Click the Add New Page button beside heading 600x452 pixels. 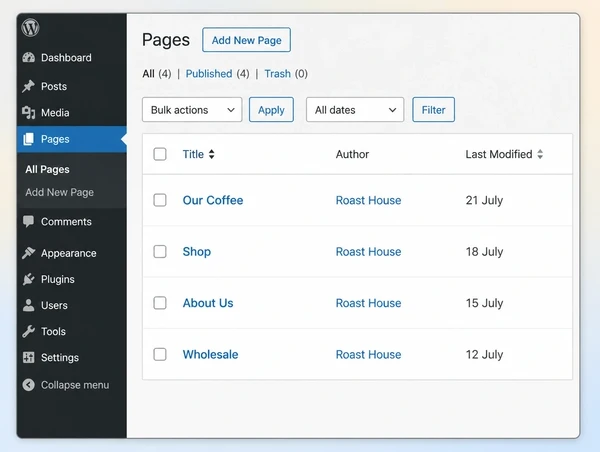[x=246, y=40]
